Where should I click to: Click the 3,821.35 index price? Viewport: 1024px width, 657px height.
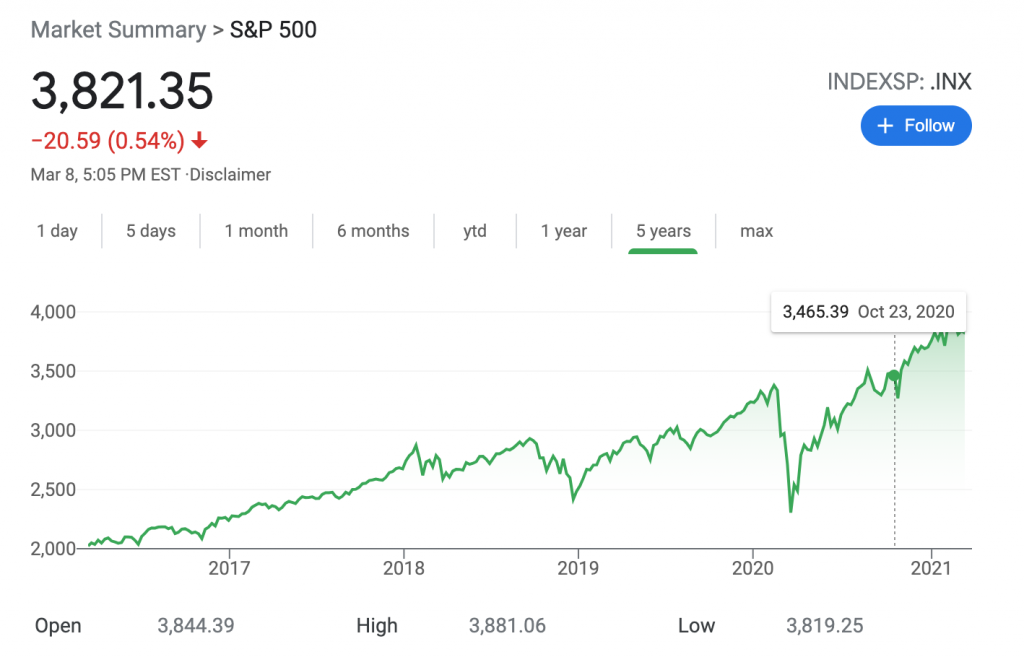click(122, 91)
